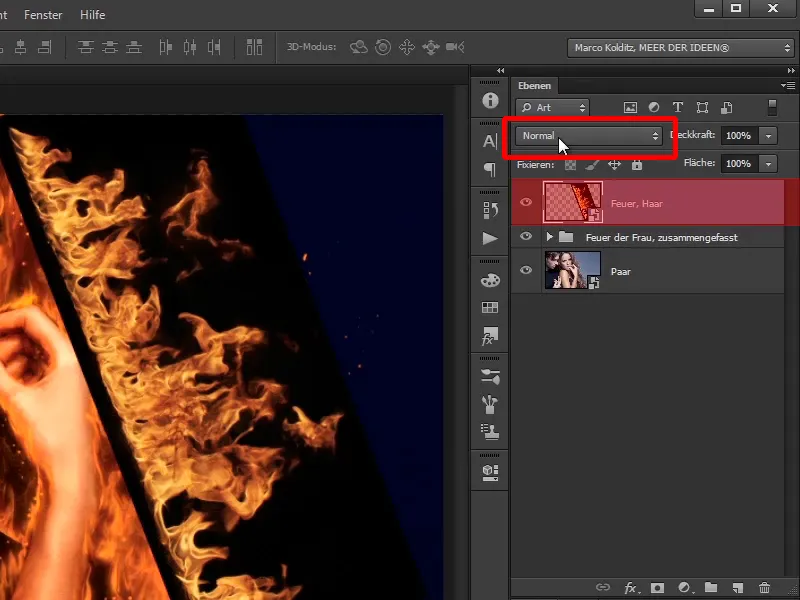The image size is (800, 600).
Task: Open the Paragraph panel icon
Action: [490, 169]
